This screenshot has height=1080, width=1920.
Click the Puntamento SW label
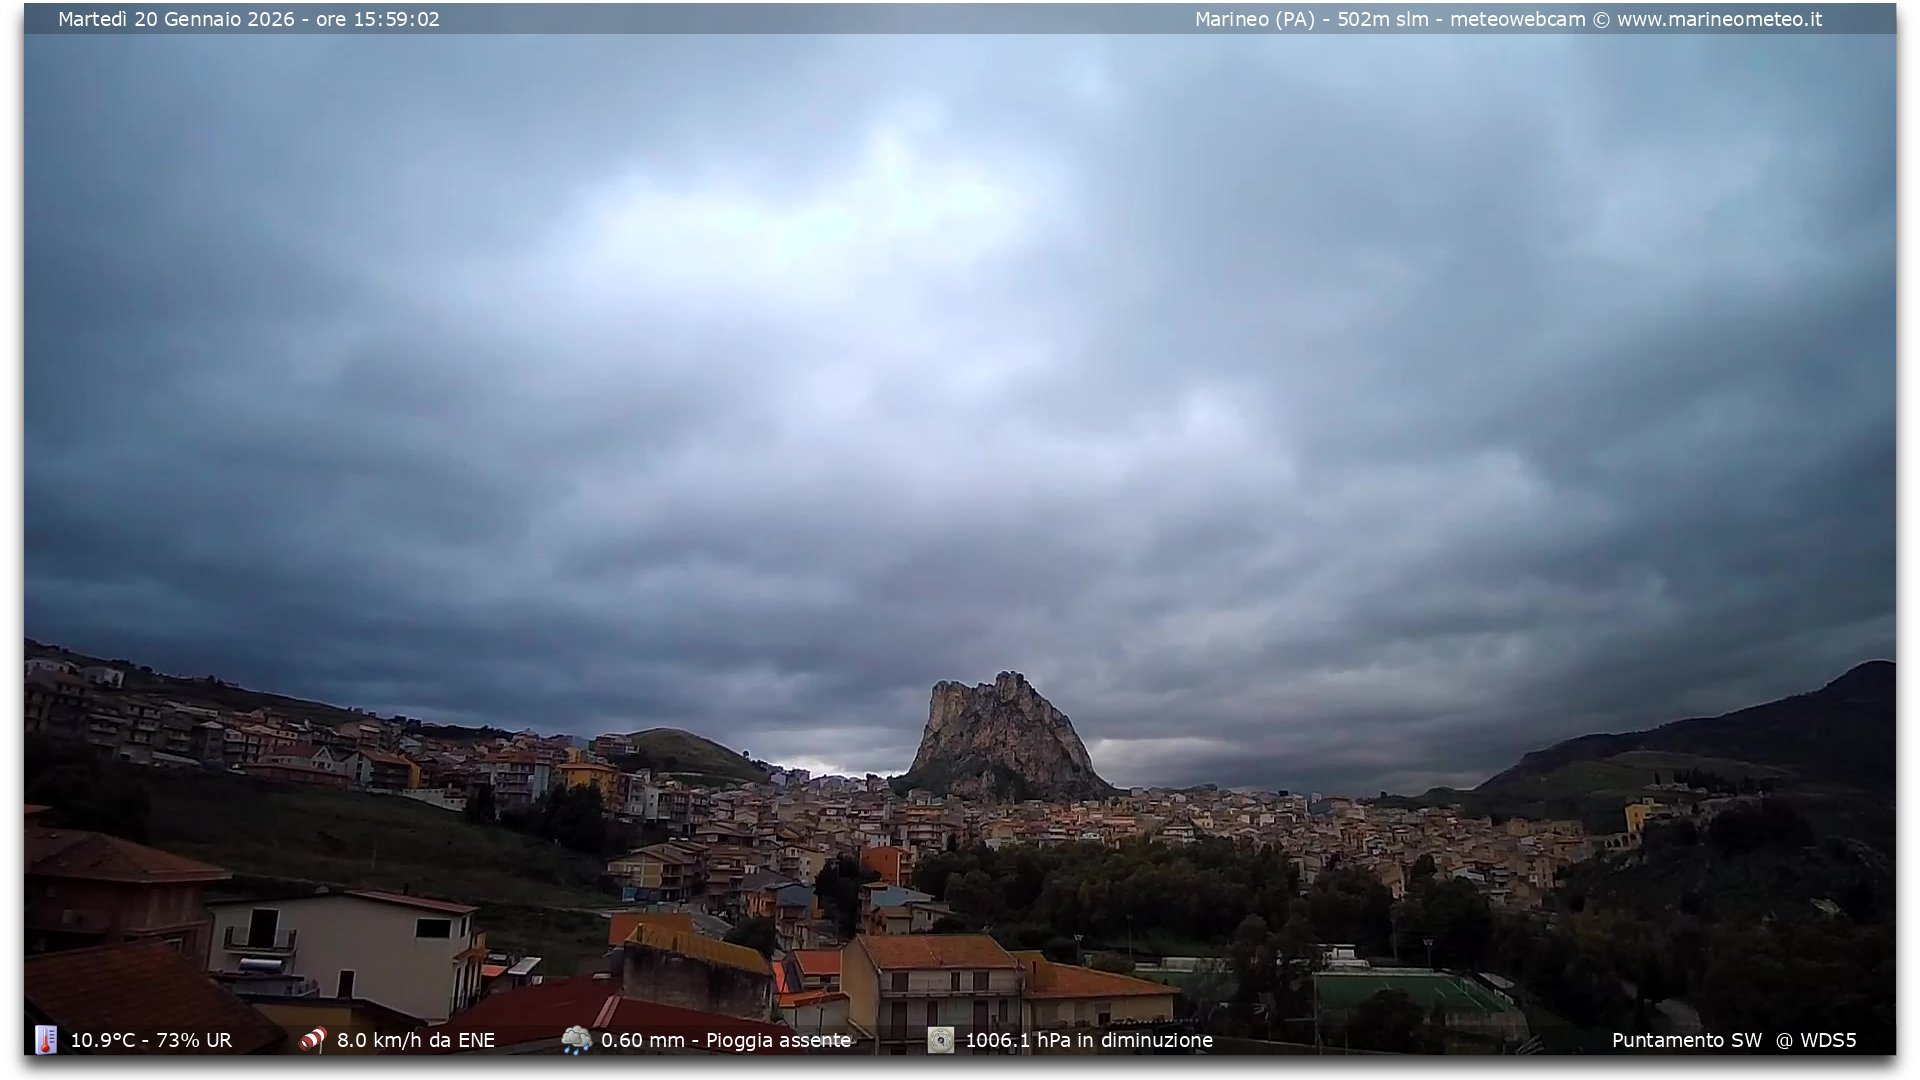[1686, 1040]
